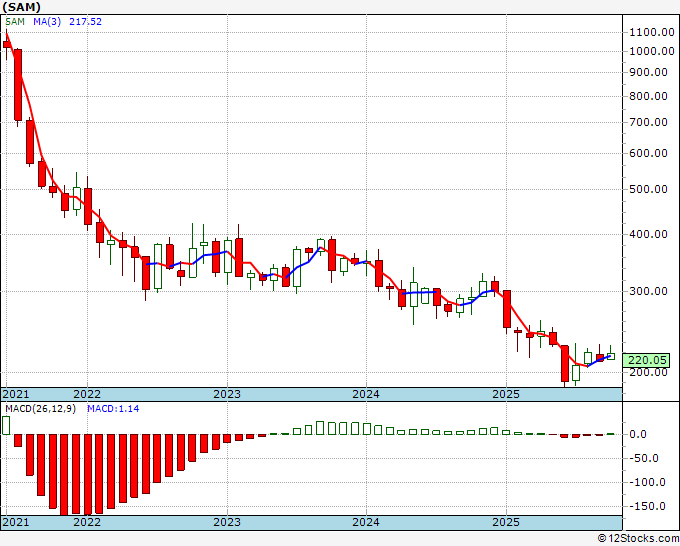Click the 300.00 price axis label
The height and width of the screenshot is (546, 680).
click(x=648, y=291)
